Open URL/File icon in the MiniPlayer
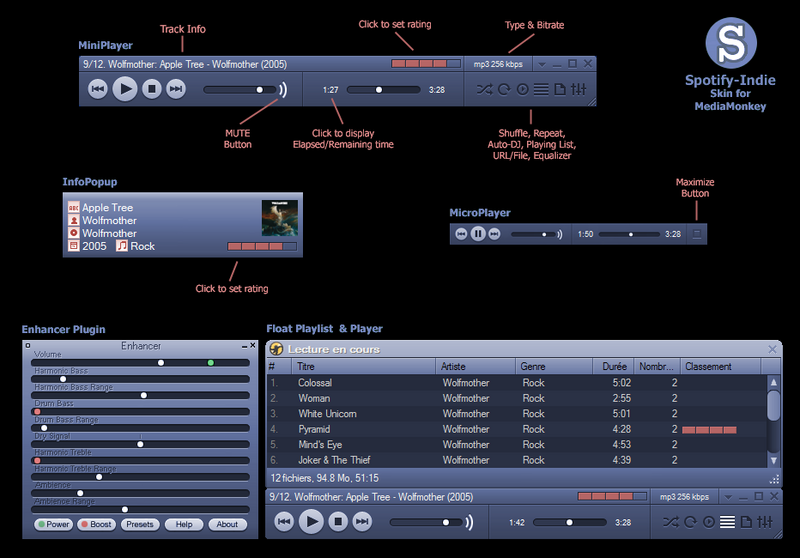The height and width of the screenshot is (558, 800). 560,90
